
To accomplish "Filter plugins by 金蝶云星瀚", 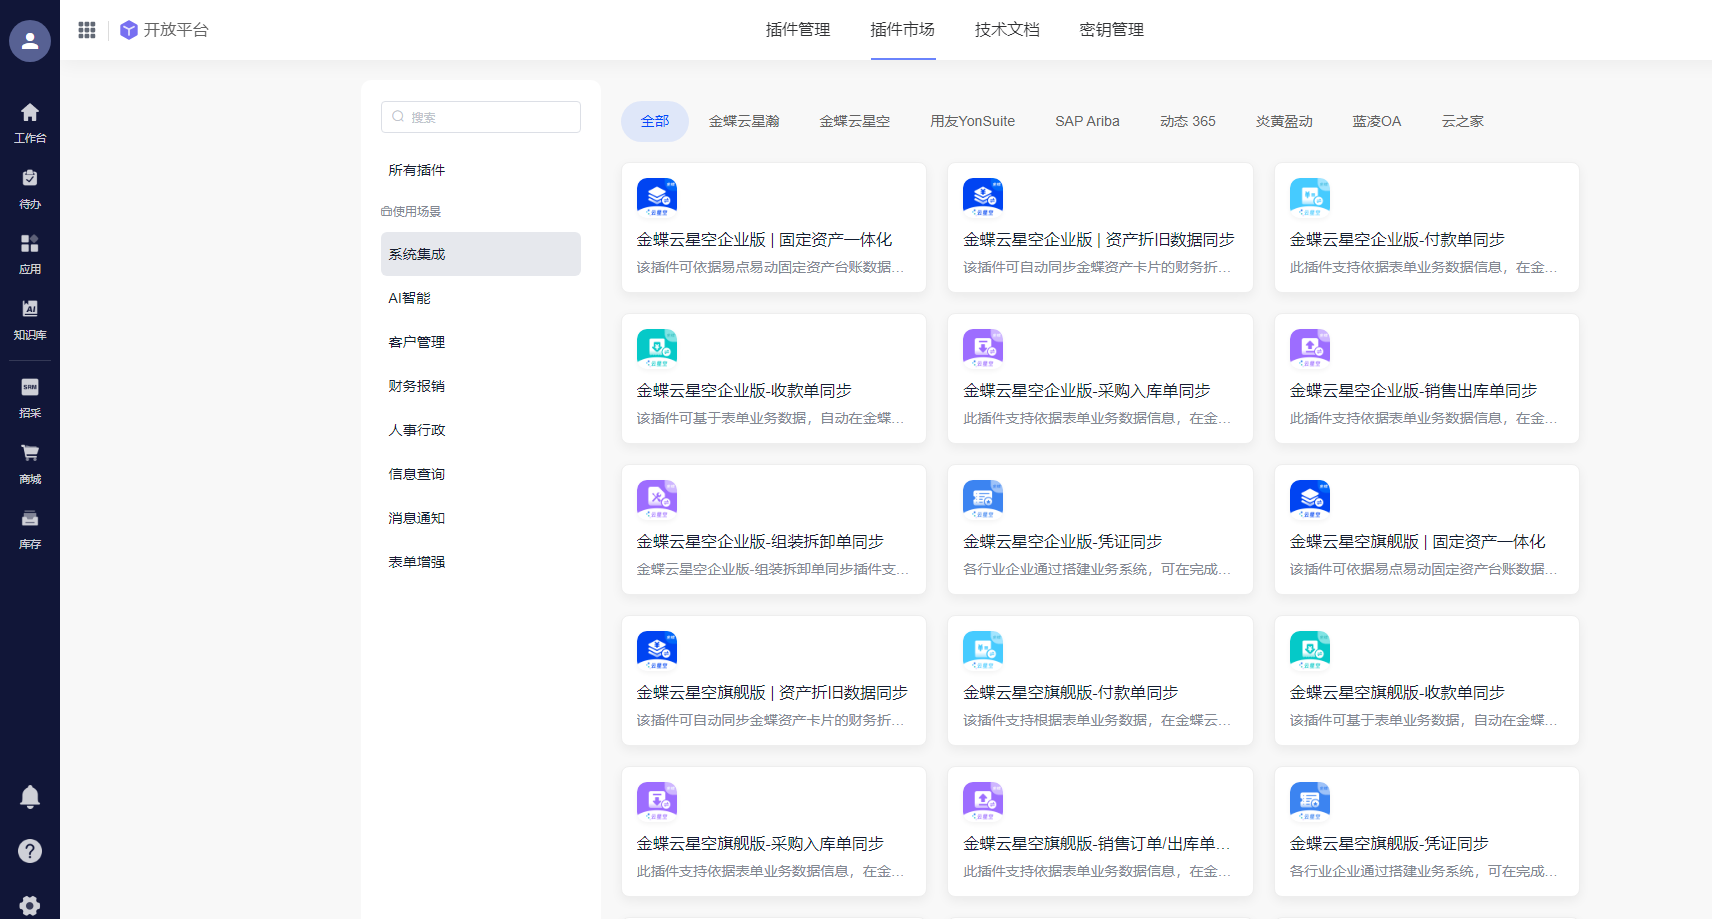I will click(x=744, y=121).
